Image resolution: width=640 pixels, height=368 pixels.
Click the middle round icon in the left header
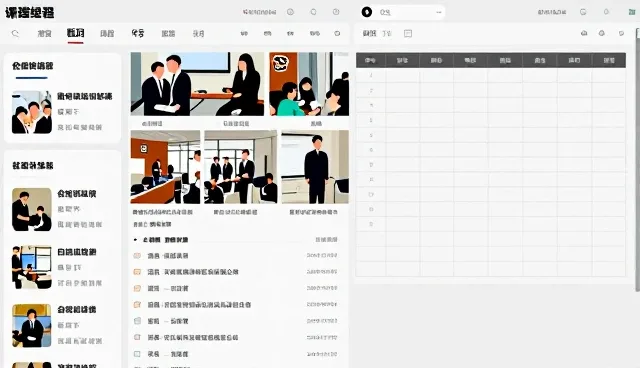[x=313, y=12]
